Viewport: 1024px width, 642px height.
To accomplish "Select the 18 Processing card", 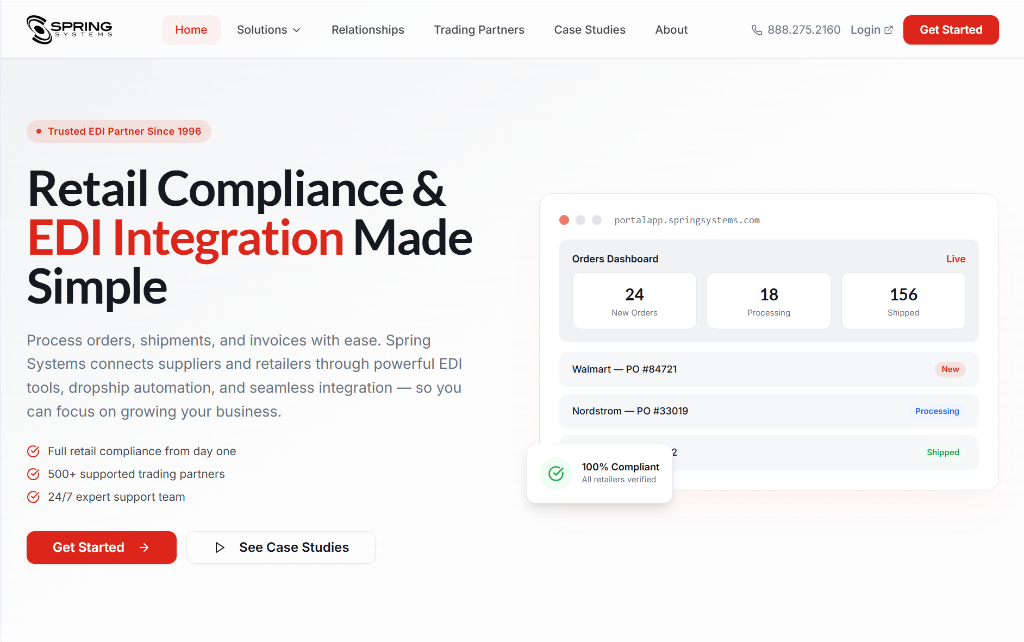I will click(769, 300).
